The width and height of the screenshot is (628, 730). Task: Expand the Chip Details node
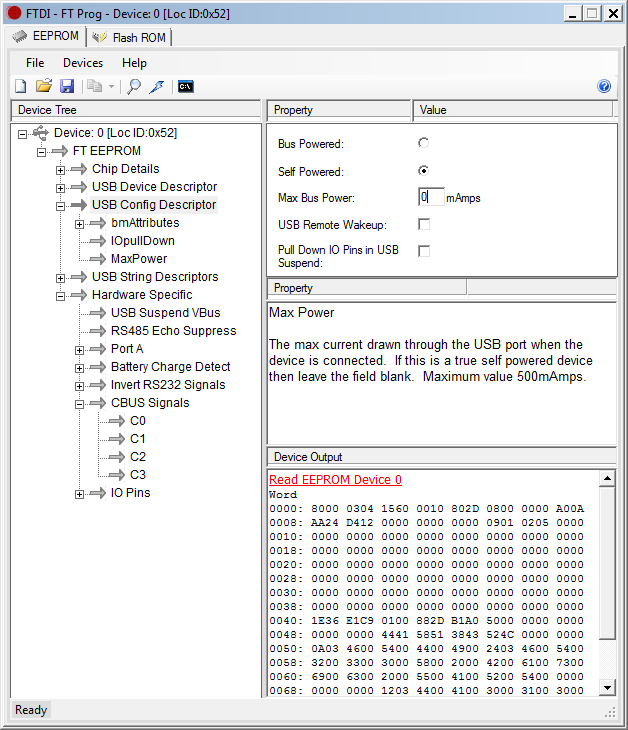click(61, 170)
